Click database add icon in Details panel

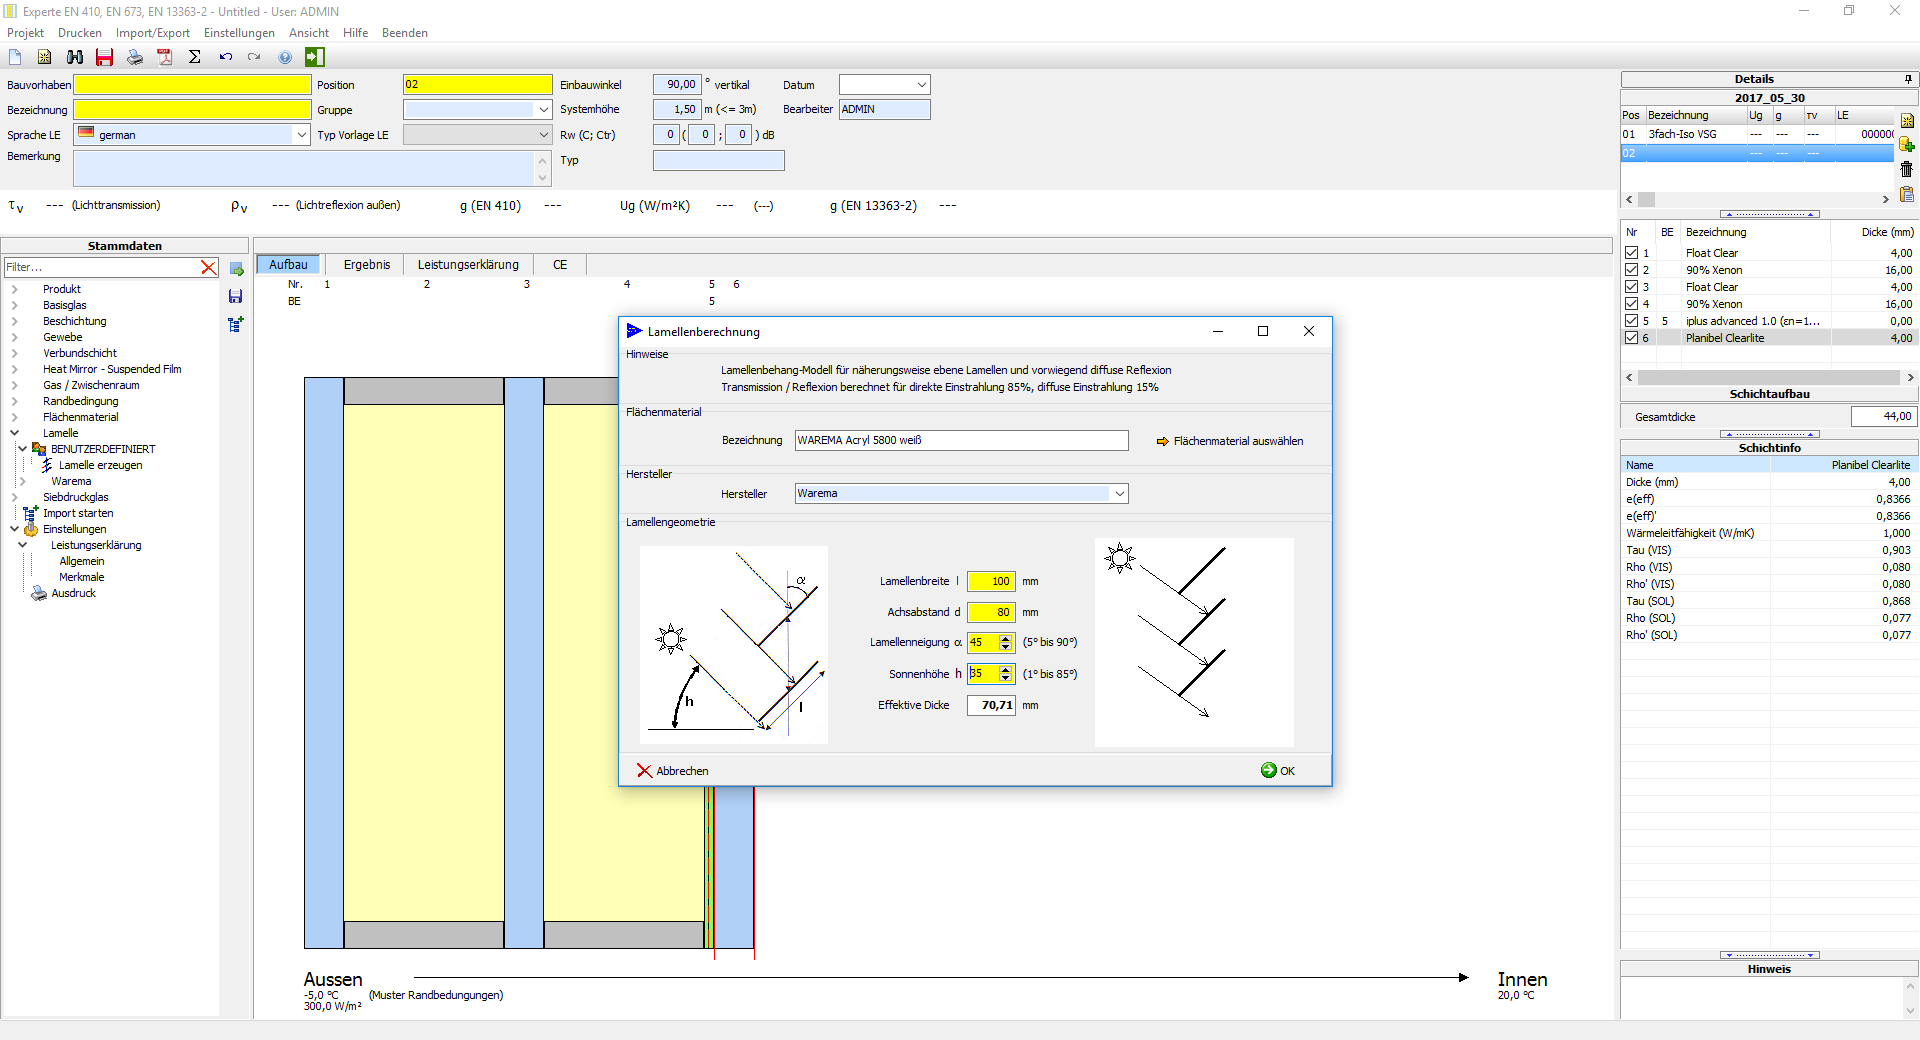click(x=1907, y=144)
